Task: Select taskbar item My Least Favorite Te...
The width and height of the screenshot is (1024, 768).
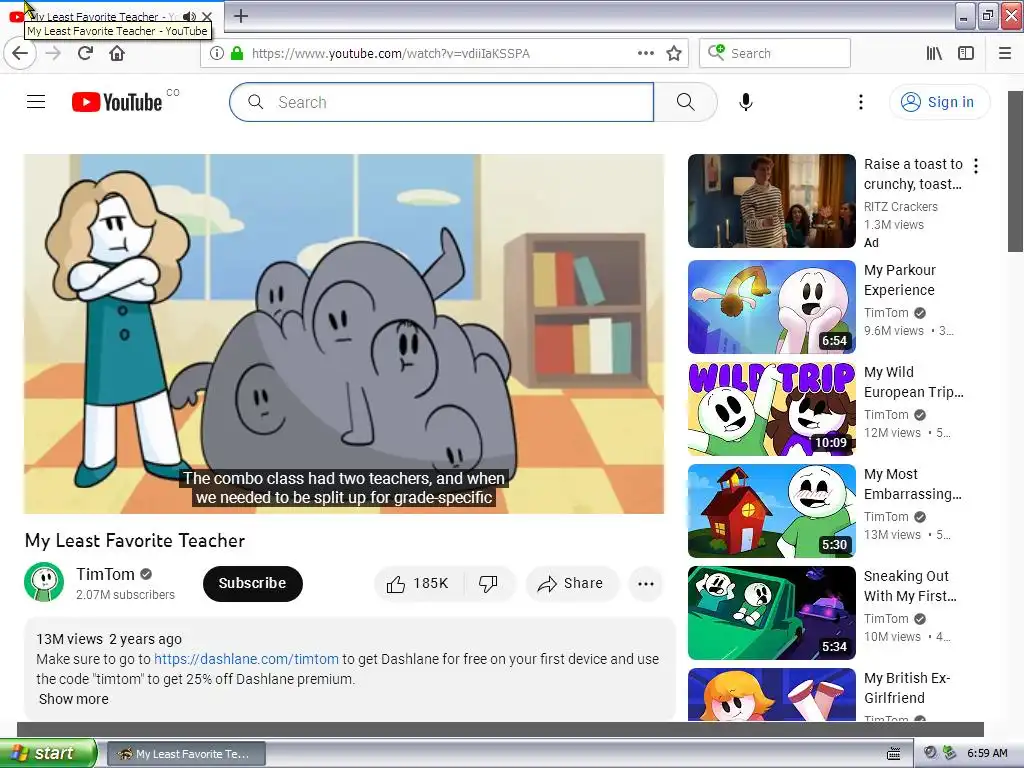Action: [186, 754]
